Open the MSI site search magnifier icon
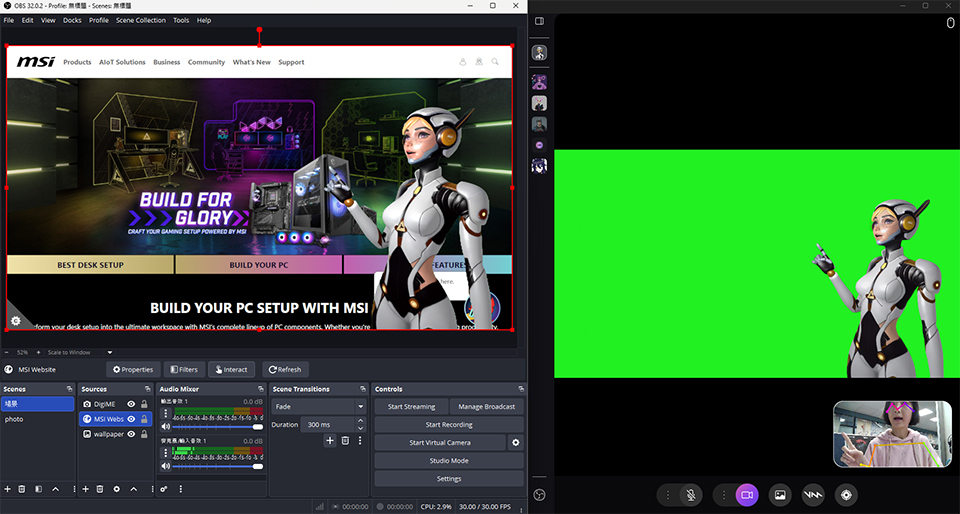 [x=495, y=62]
